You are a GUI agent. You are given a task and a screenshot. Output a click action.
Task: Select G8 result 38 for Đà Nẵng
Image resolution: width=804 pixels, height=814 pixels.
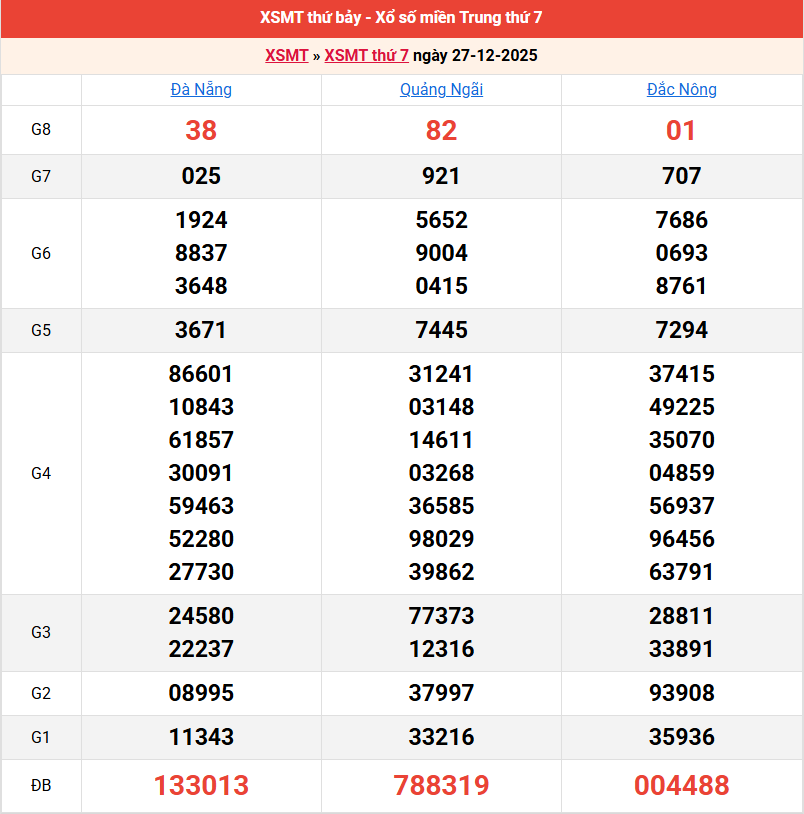pos(201,130)
